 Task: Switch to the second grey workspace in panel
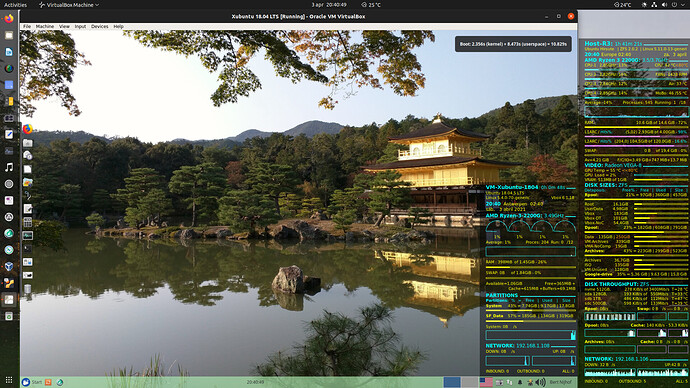470,382
